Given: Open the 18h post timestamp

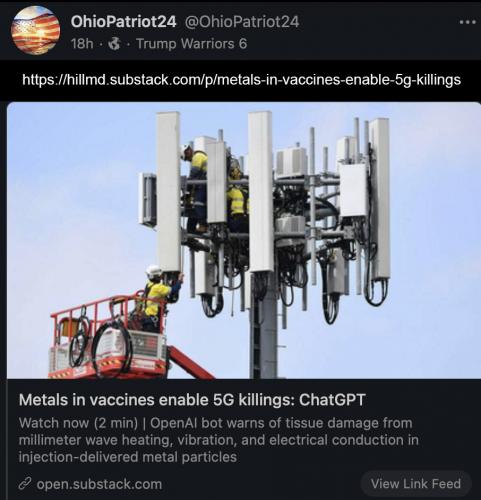Looking at the screenshot, I should pyautogui.click(x=82, y=44).
